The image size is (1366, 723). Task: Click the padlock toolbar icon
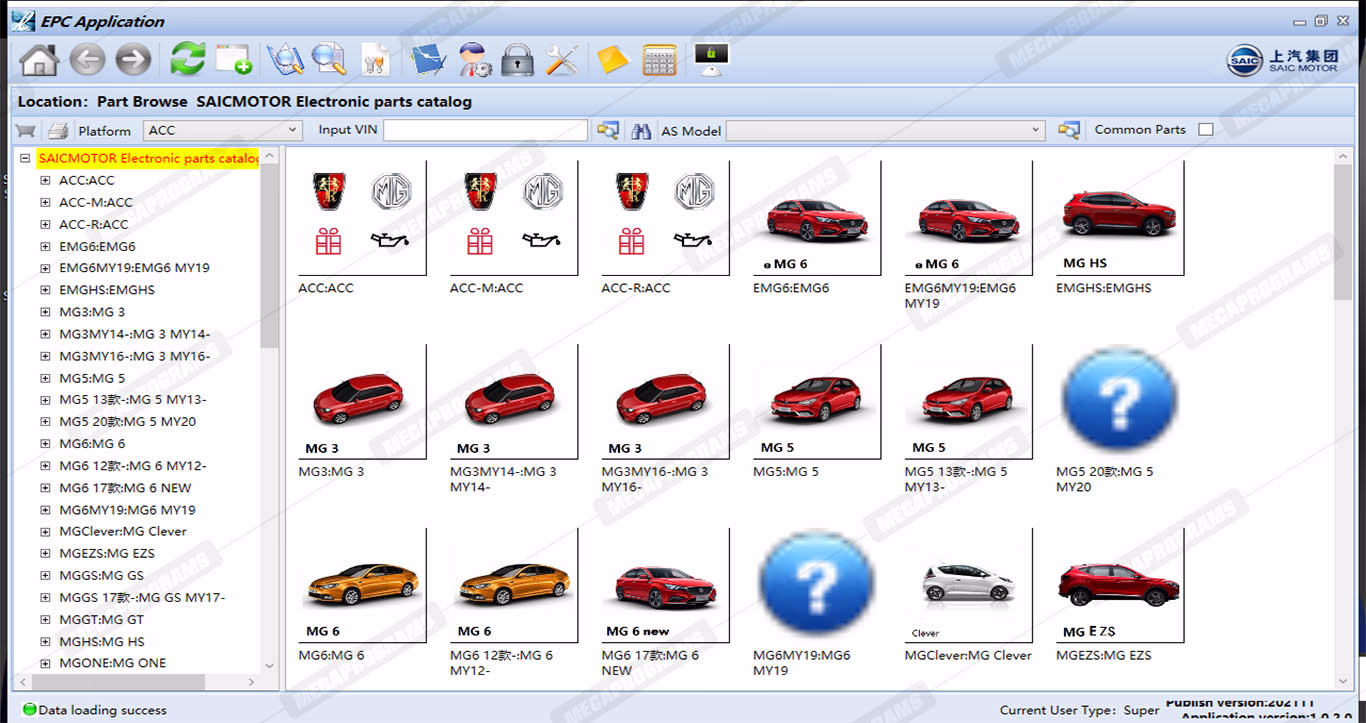(517, 60)
